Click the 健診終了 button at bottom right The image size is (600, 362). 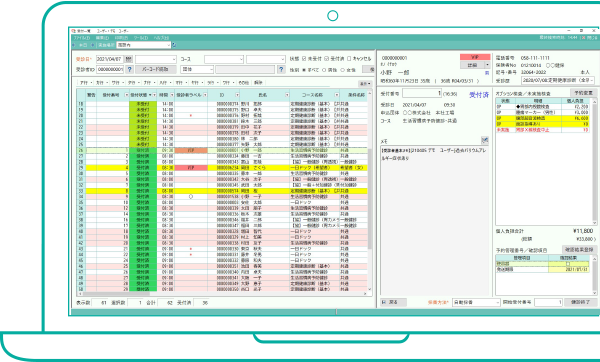580,302
